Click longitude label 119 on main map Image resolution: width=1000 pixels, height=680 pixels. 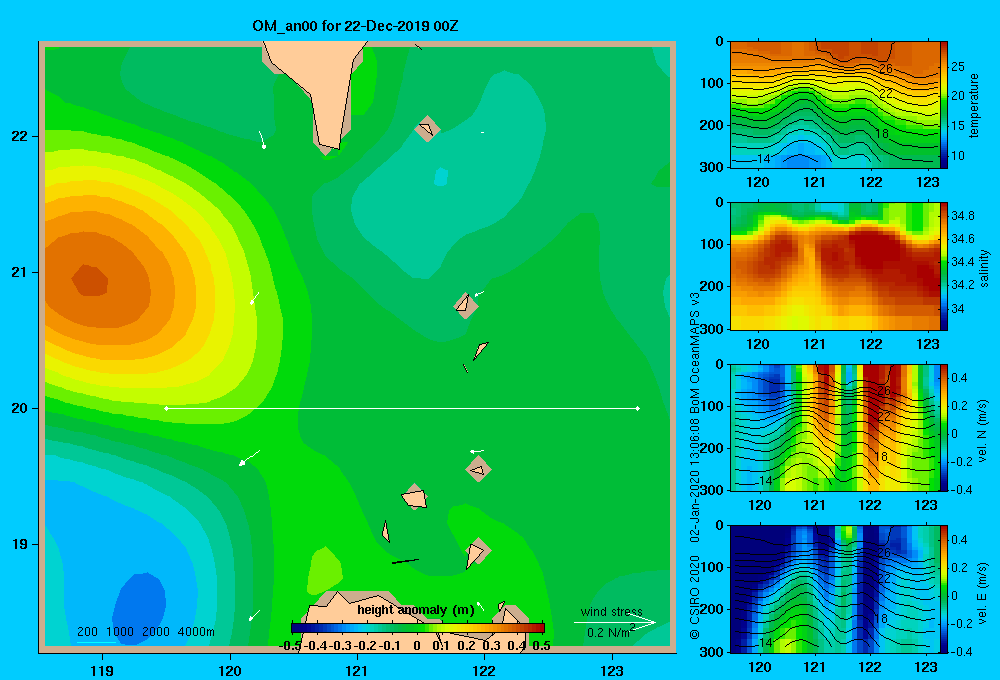coord(102,670)
